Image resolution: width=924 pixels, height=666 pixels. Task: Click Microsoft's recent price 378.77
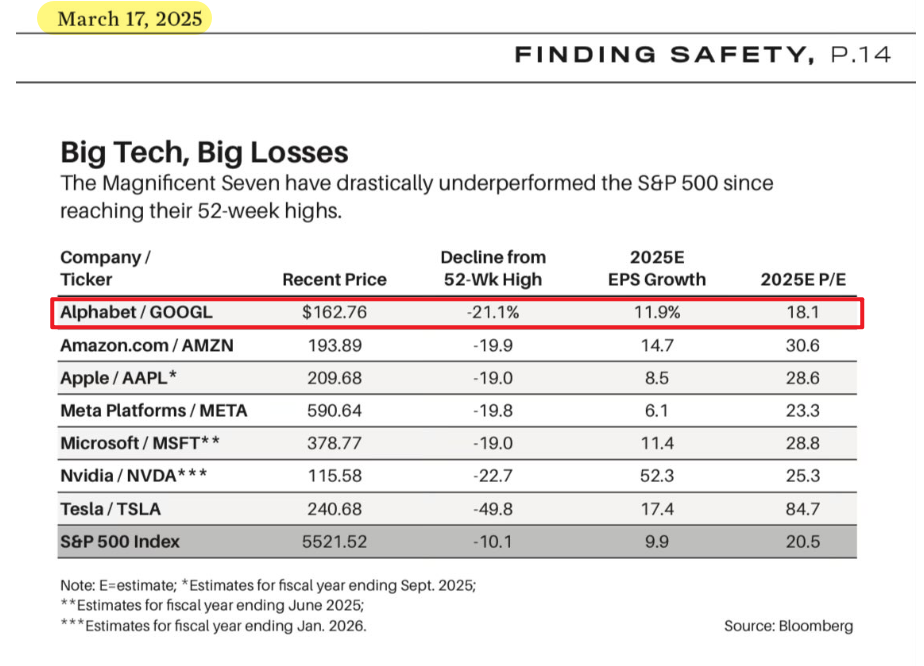coord(335,444)
